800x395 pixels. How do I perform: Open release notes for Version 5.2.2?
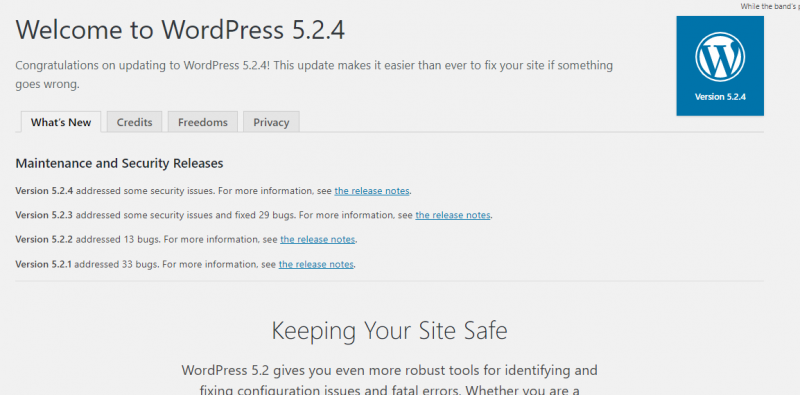pyautogui.click(x=317, y=239)
